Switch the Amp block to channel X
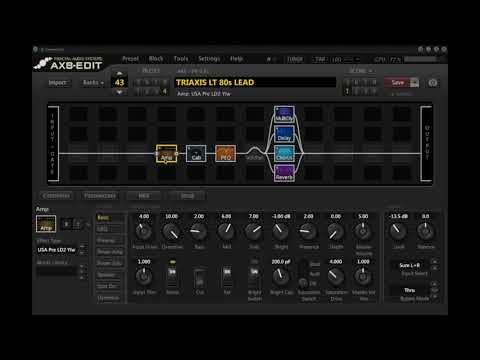The width and height of the screenshot is (480, 360). [x=66, y=224]
